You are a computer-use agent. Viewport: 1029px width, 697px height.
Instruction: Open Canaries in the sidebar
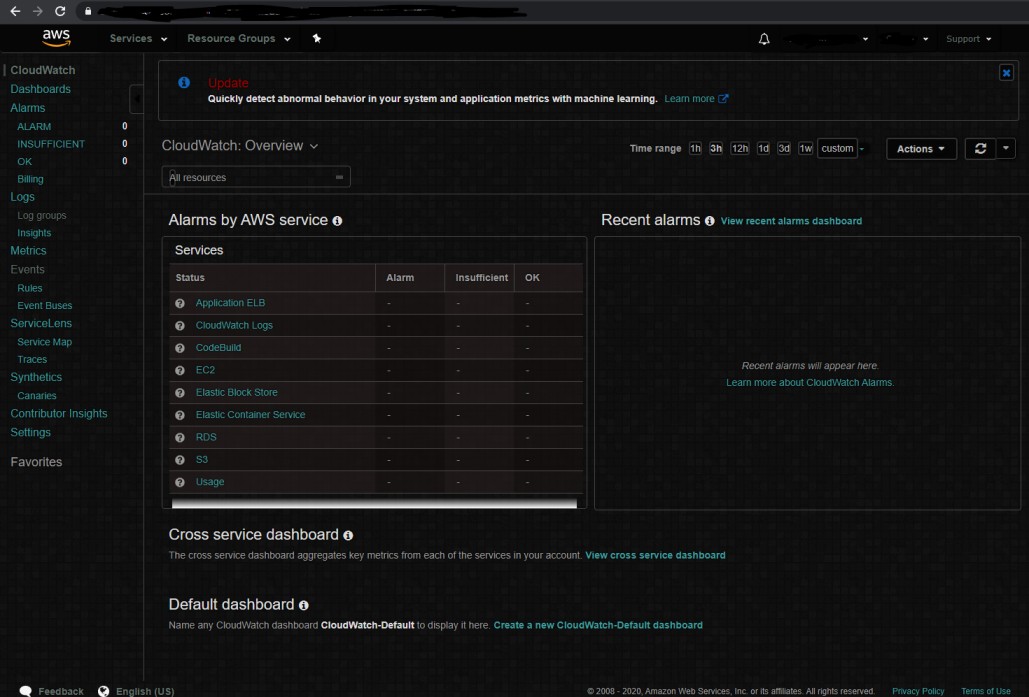[37, 396]
